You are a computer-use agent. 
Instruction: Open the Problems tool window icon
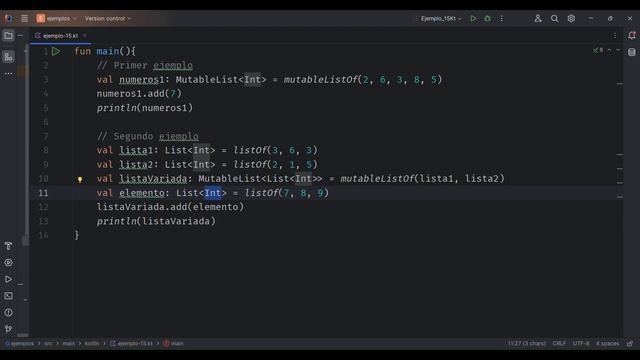pyautogui.click(x=8, y=313)
